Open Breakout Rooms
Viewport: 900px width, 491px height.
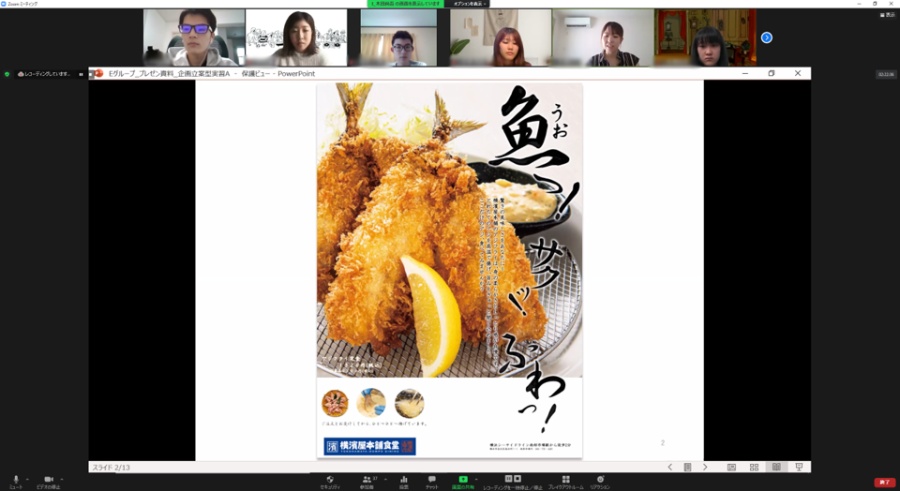click(561, 480)
